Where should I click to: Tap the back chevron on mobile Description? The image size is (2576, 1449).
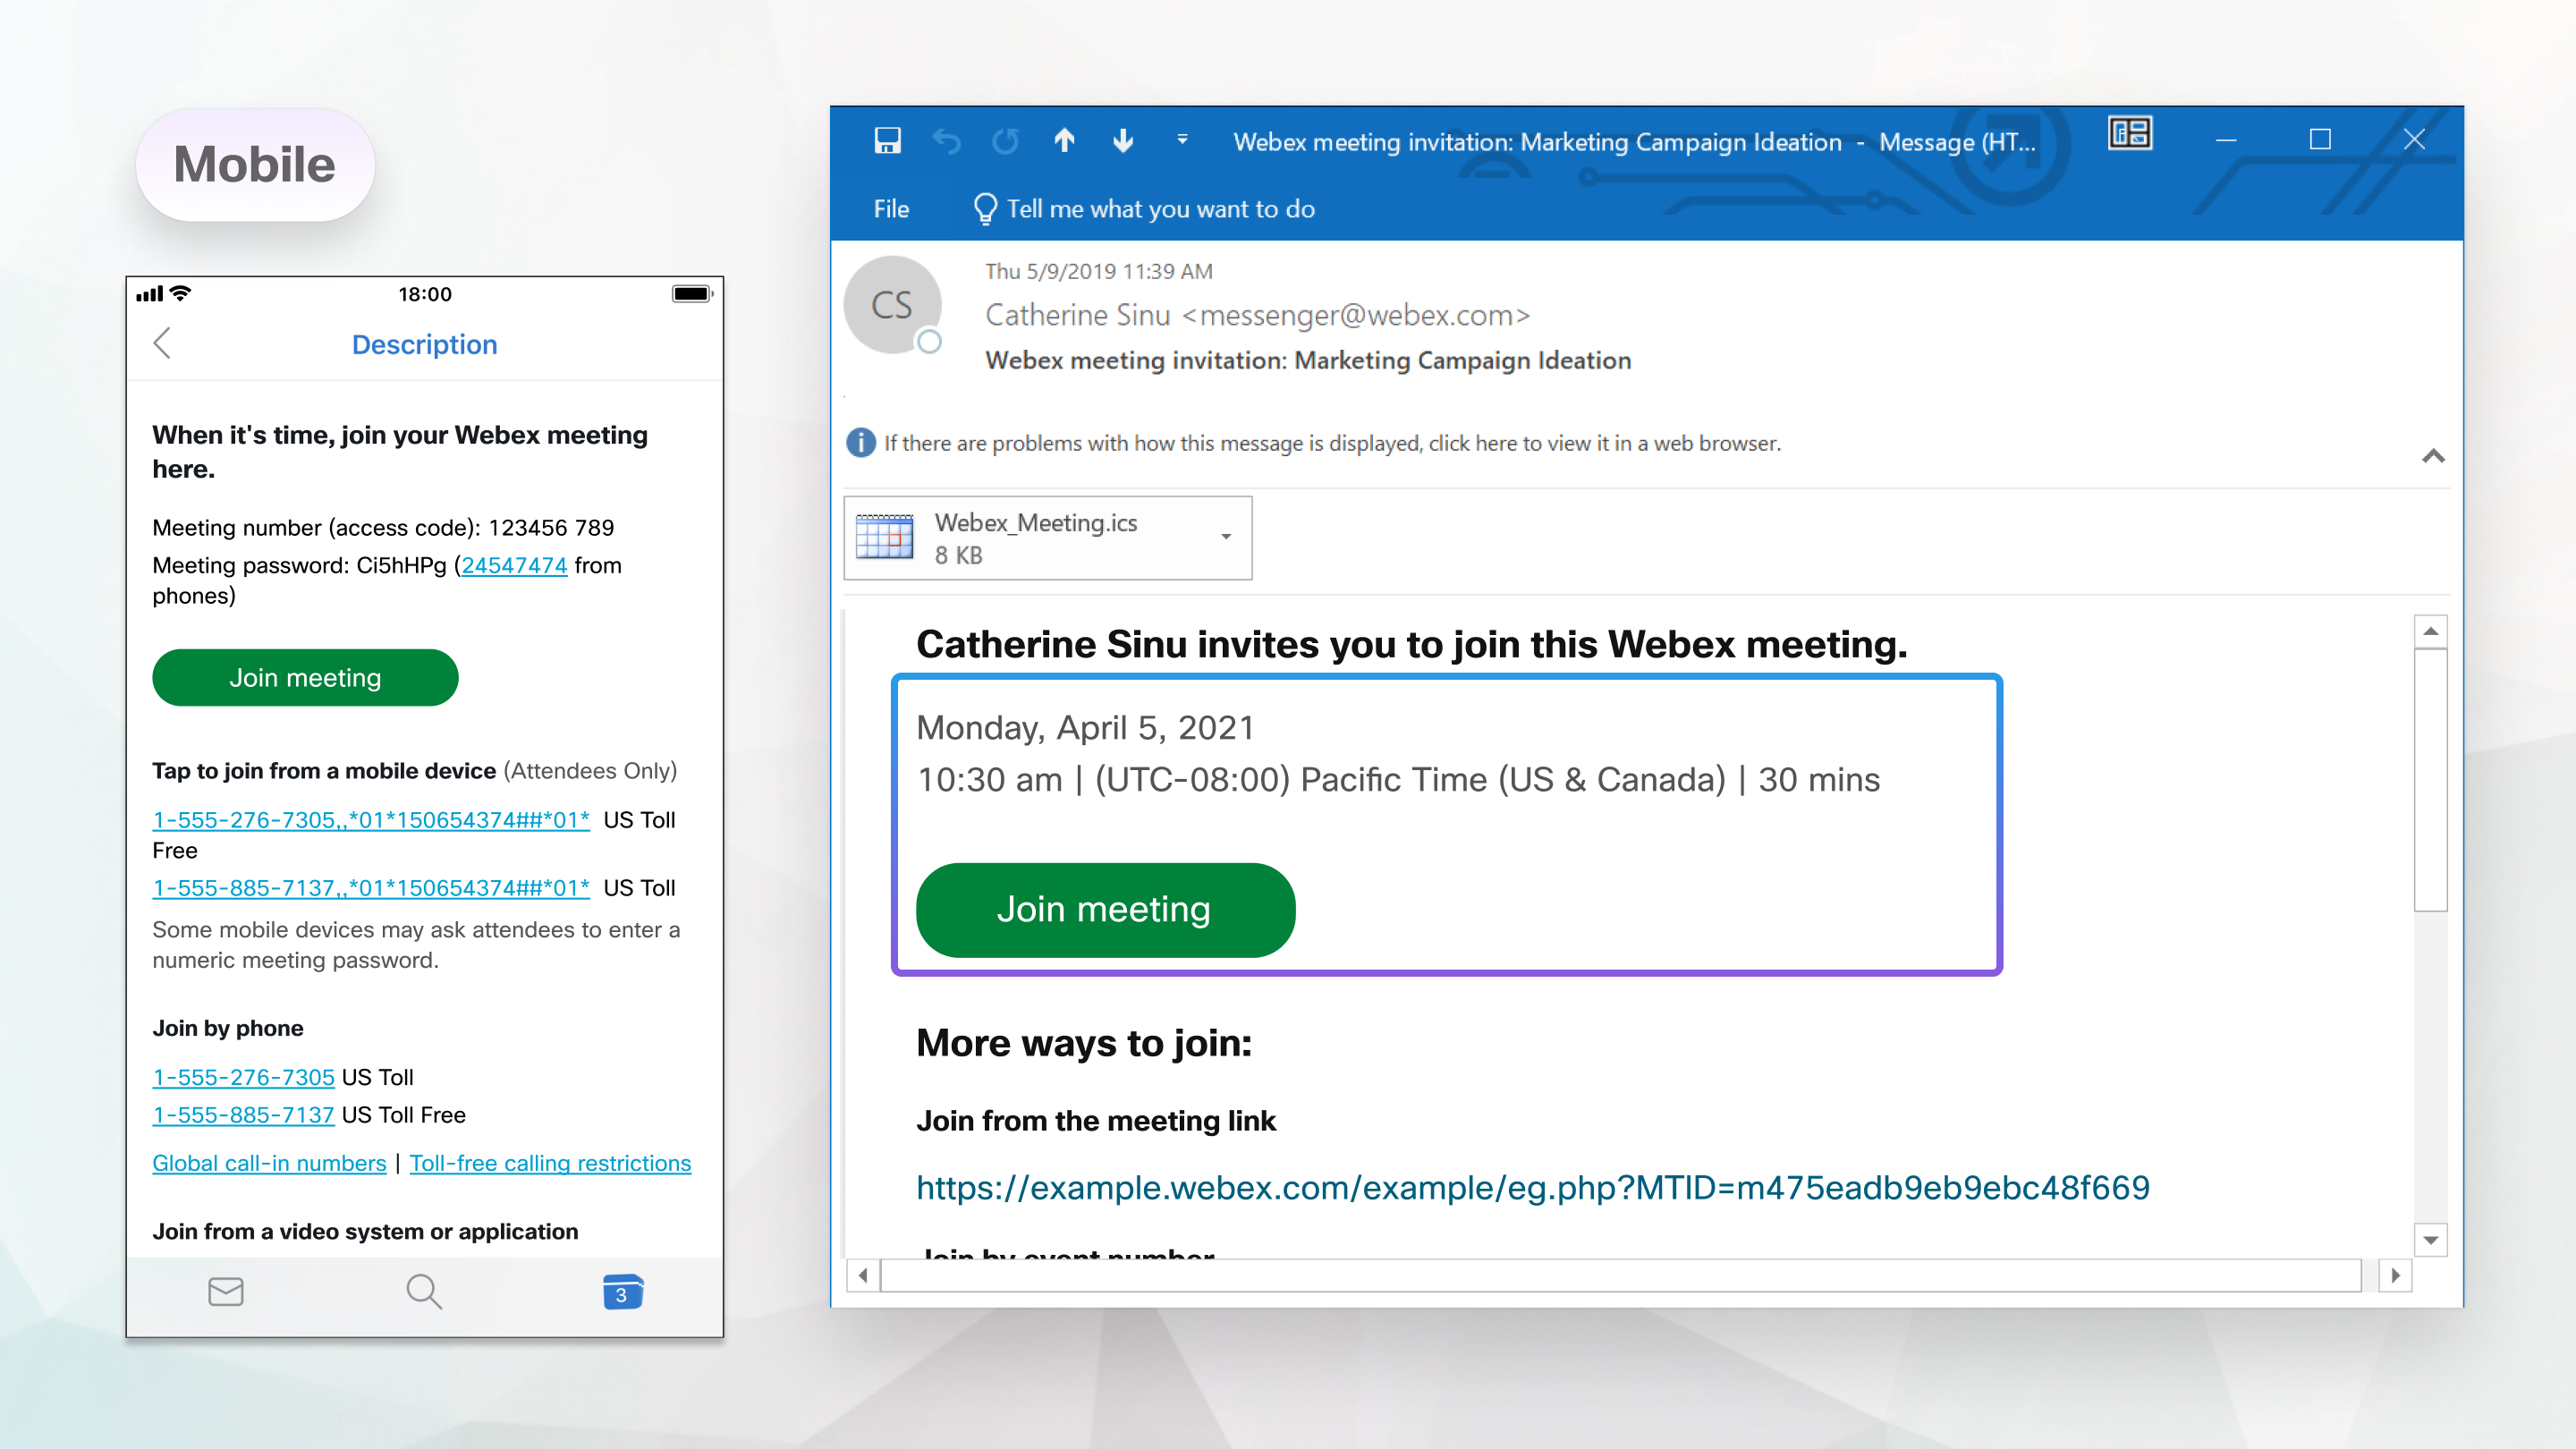pos(162,343)
